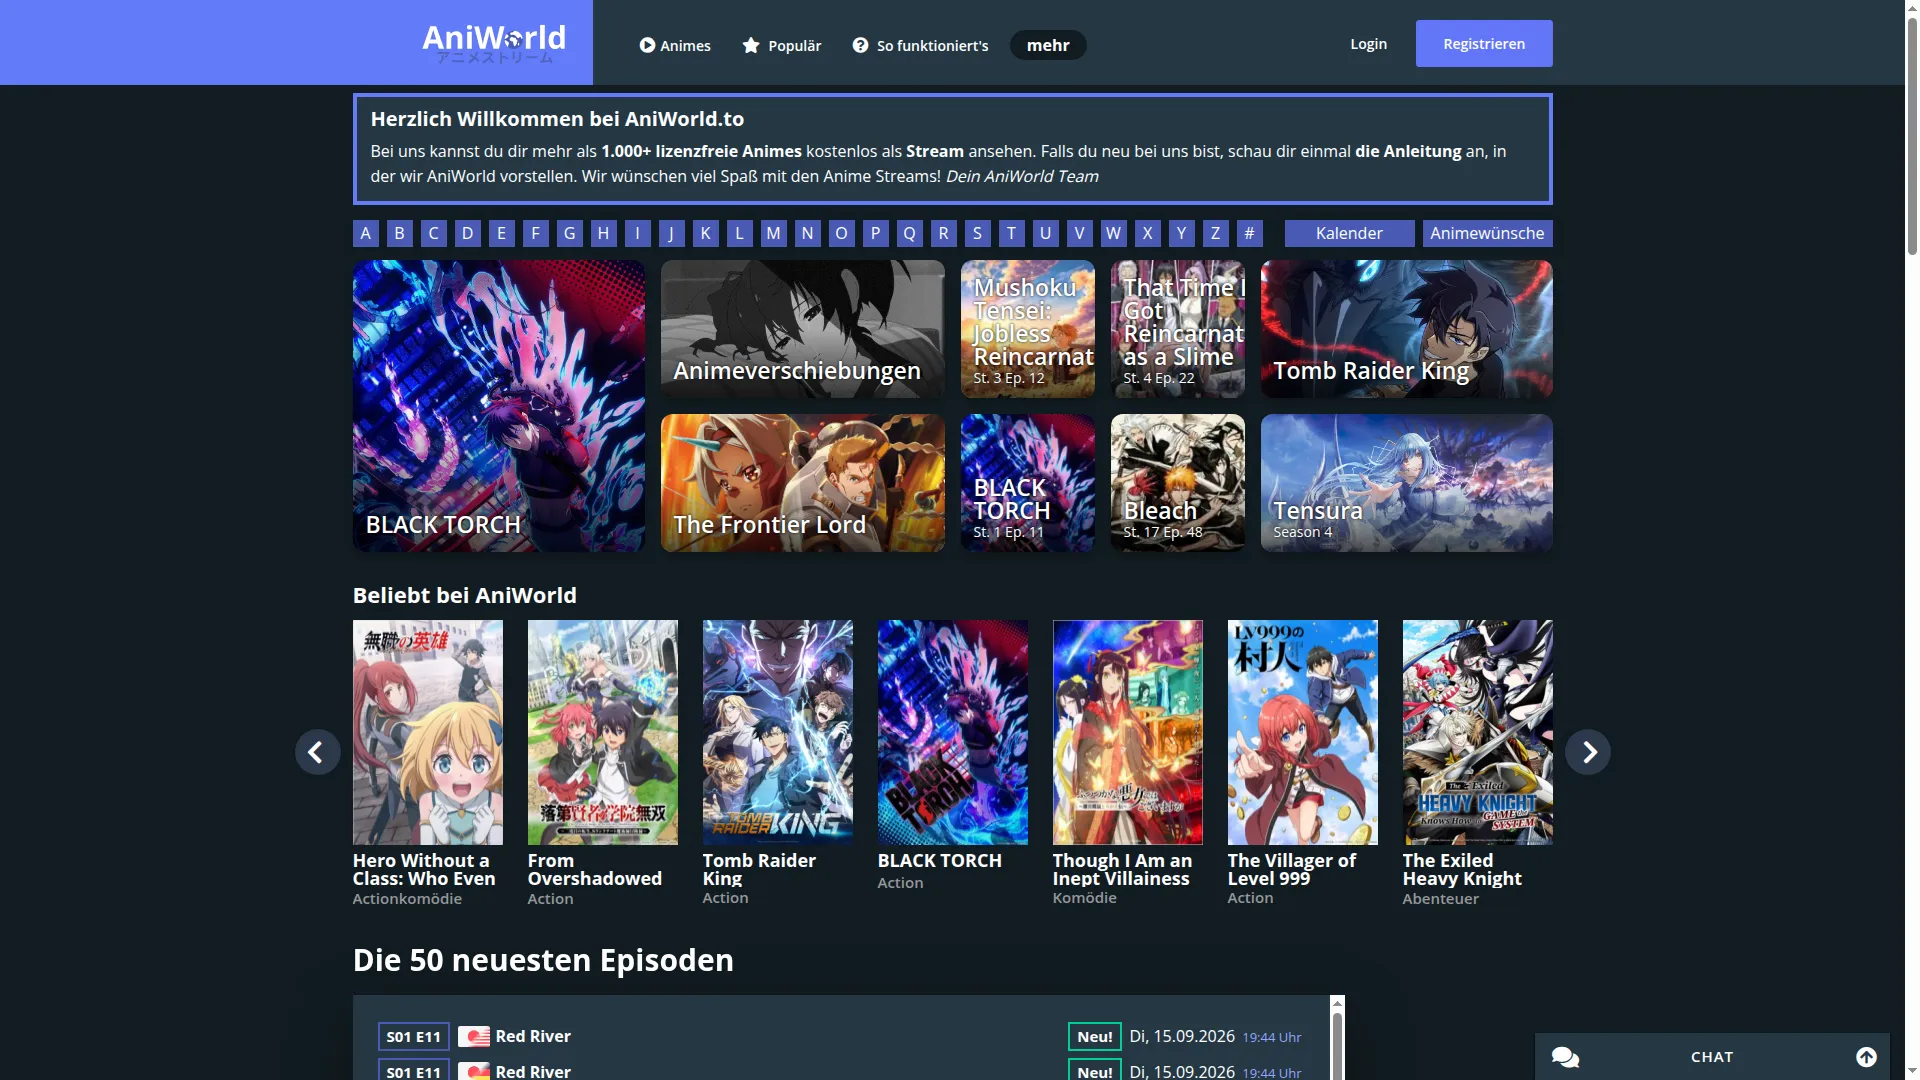The image size is (1920, 1080).
Task: Open the Animes menu
Action: 675,45
